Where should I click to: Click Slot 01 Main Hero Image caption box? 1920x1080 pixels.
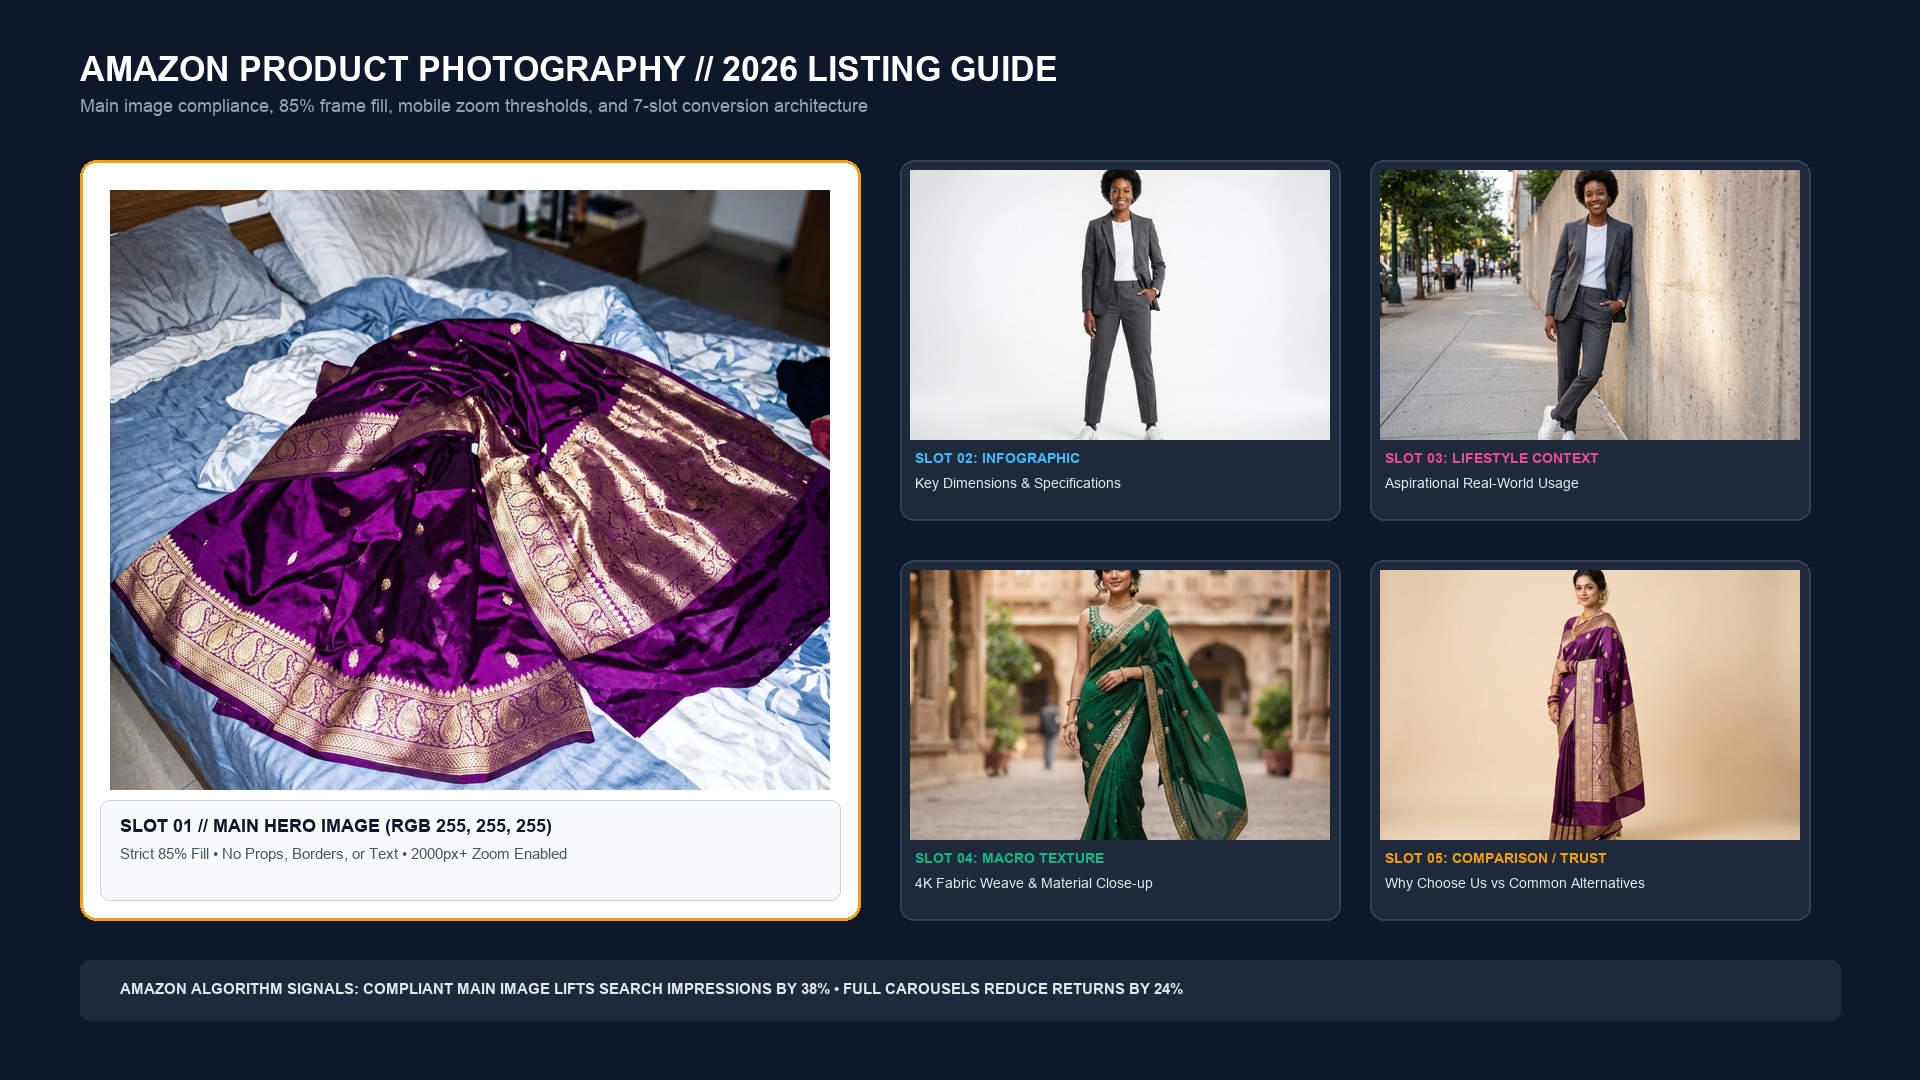point(470,850)
